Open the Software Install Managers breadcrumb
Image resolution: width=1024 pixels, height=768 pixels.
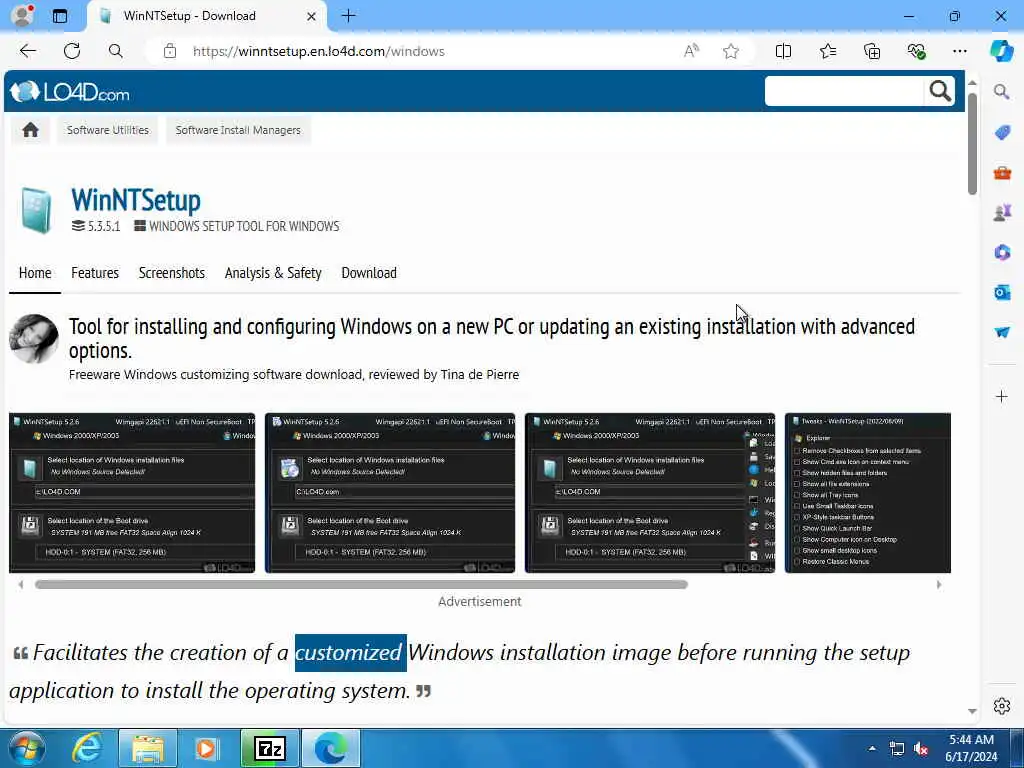(238, 130)
